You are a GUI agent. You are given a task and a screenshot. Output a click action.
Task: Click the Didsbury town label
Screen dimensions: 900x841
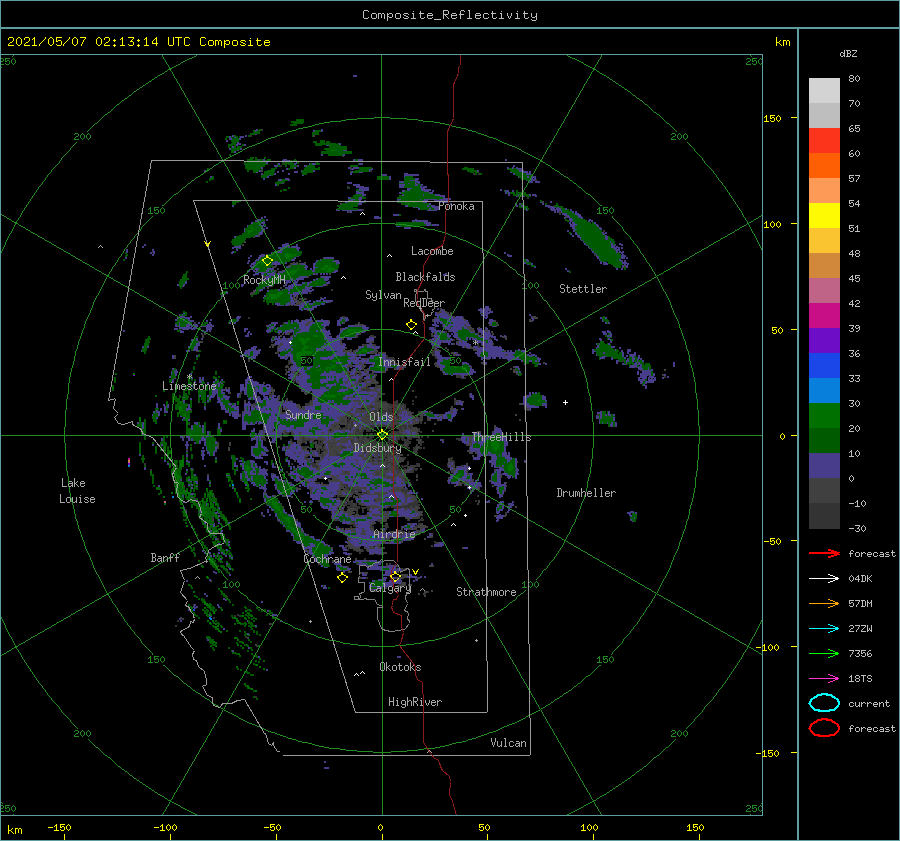[377, 448]
